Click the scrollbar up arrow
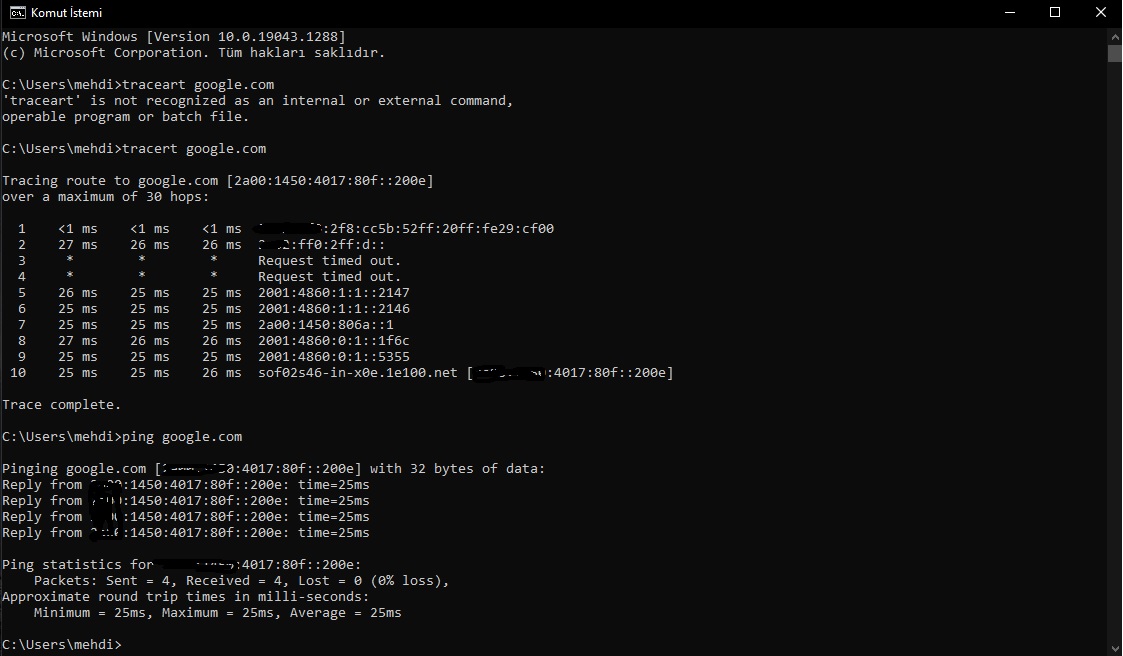Viewport: 1123px width, 656px height. click(1114, 36)
